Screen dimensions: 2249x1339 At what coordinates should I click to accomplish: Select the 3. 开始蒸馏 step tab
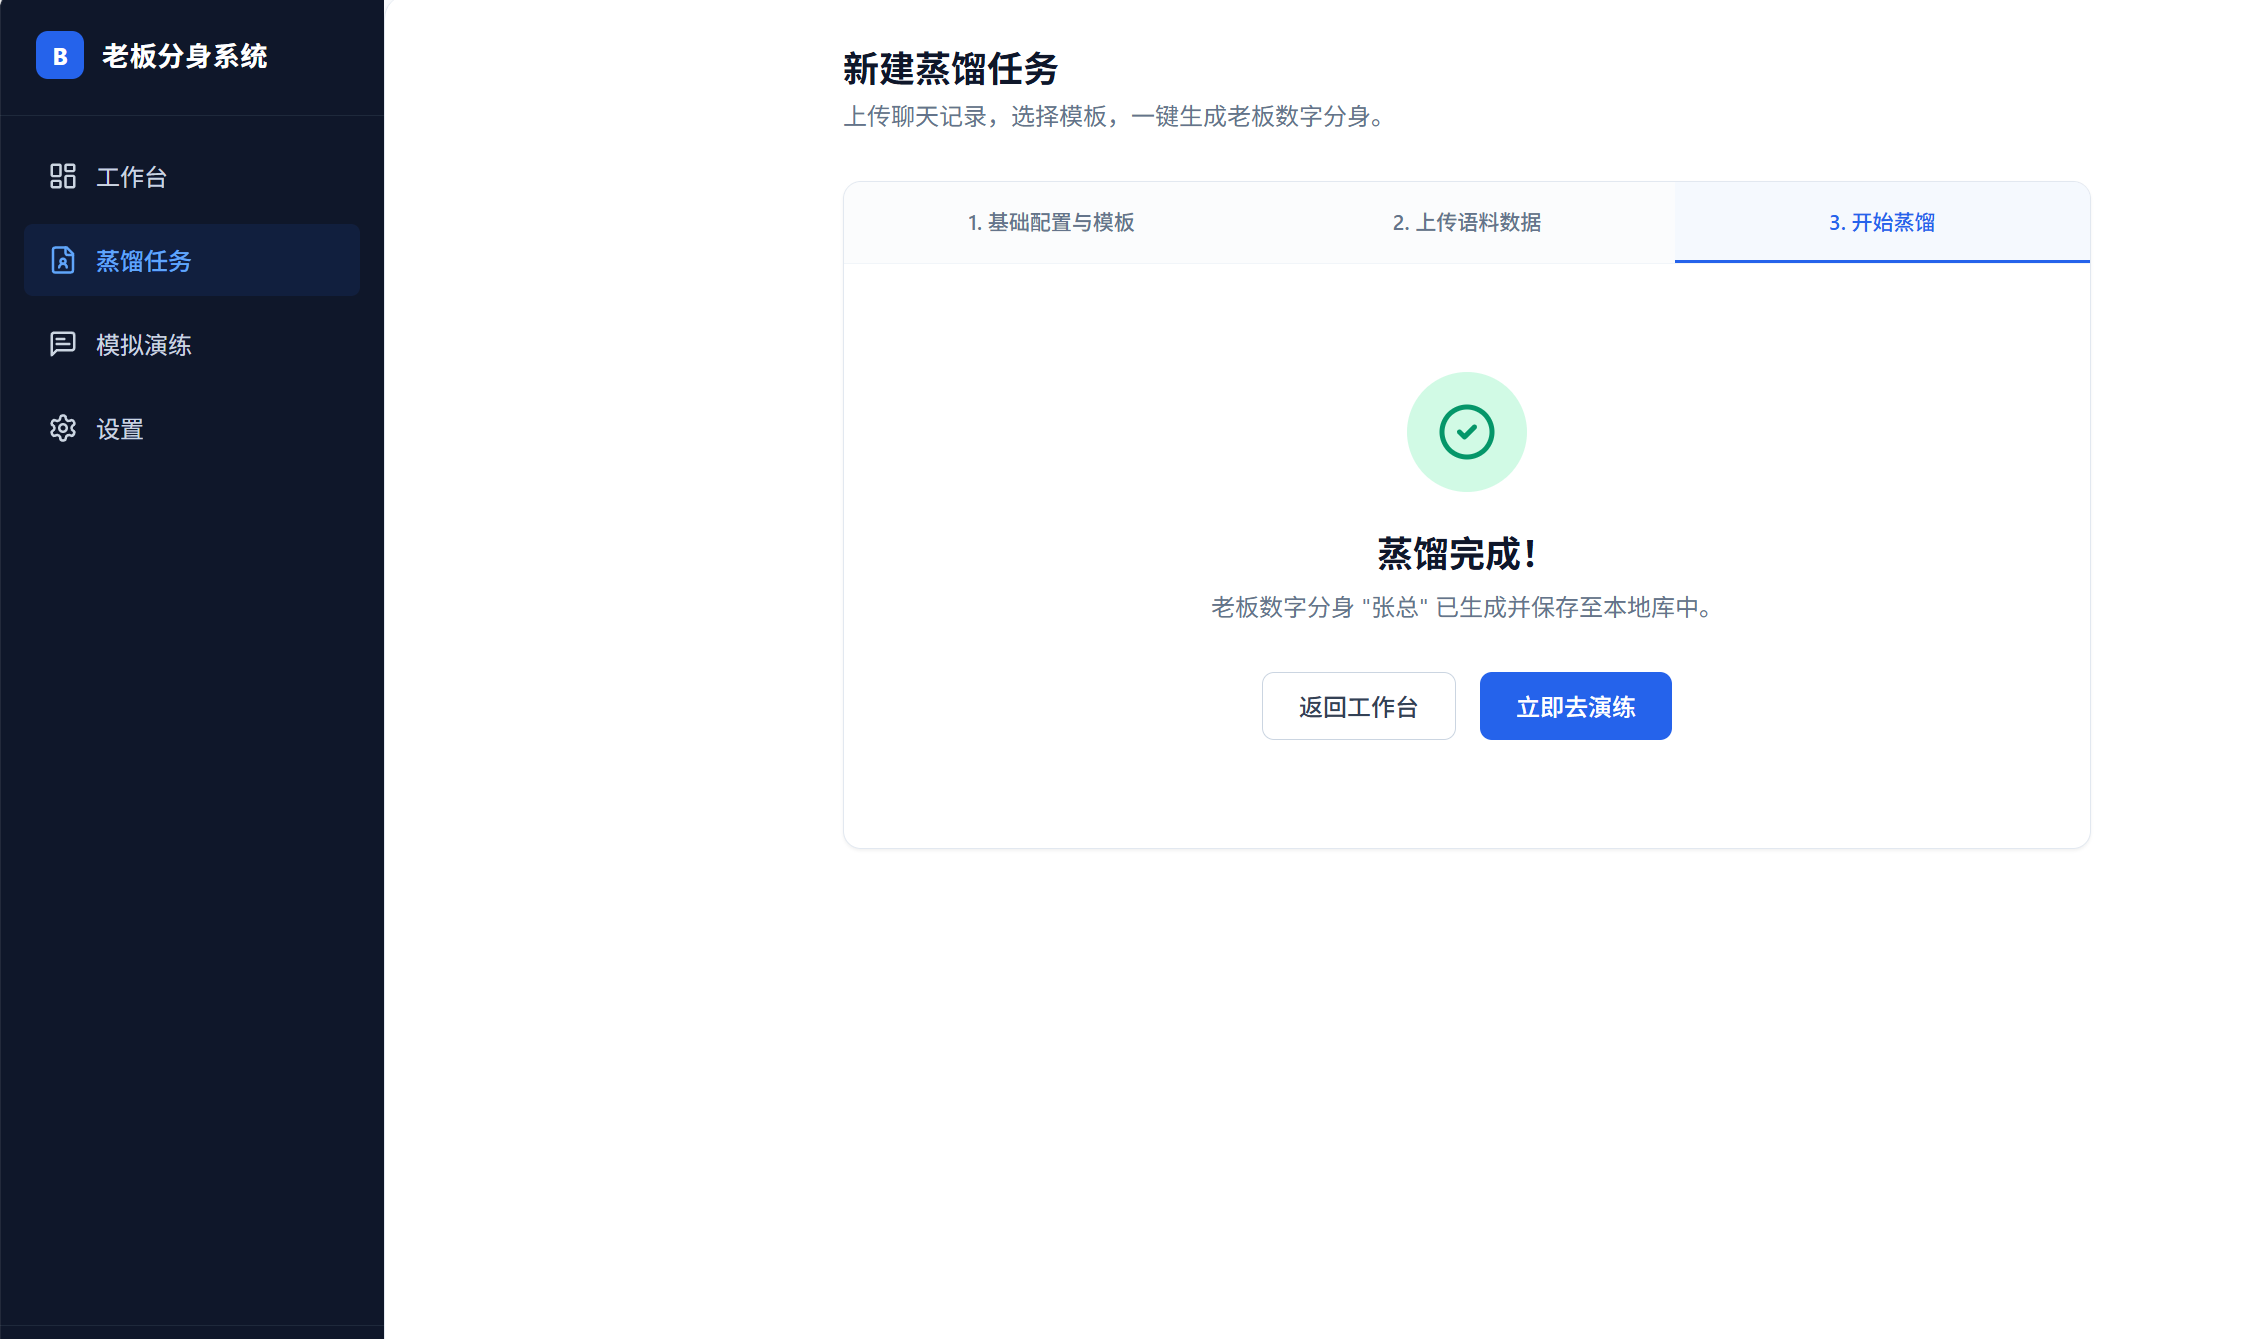[x=1881, y=222]
